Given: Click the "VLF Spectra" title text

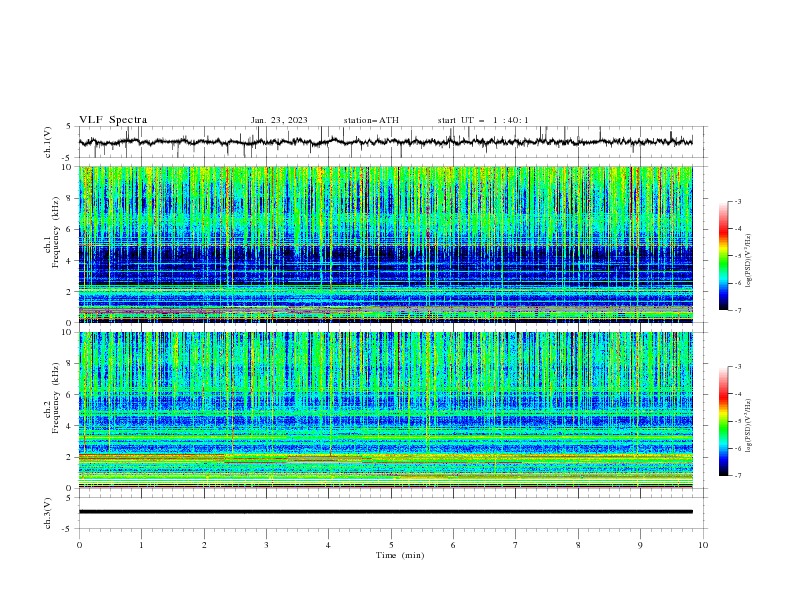Looking at the screenshot, I should (x=113, y=120).
